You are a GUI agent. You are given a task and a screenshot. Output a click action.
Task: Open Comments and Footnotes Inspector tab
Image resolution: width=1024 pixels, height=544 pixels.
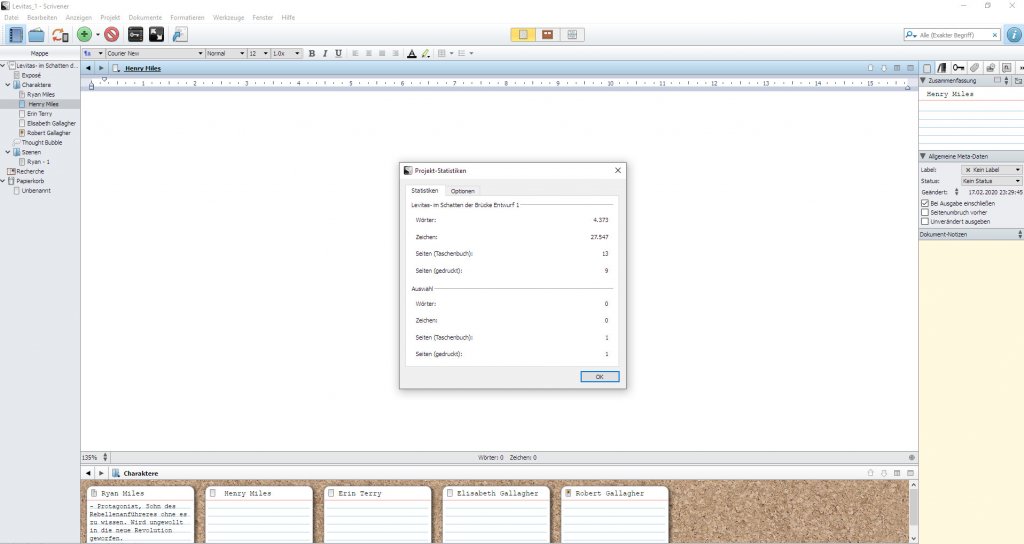[x=1006, y=68]
